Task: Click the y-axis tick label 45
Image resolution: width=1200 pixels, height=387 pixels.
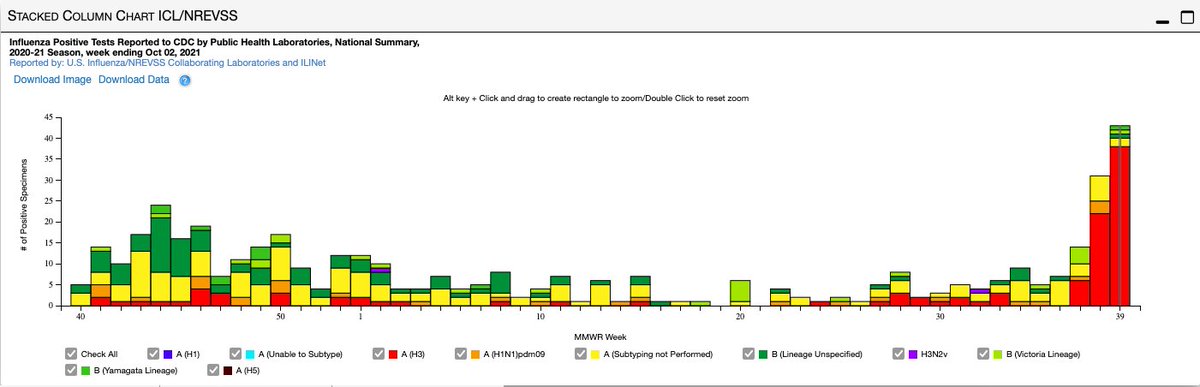Action: click(x=48, y=117)
